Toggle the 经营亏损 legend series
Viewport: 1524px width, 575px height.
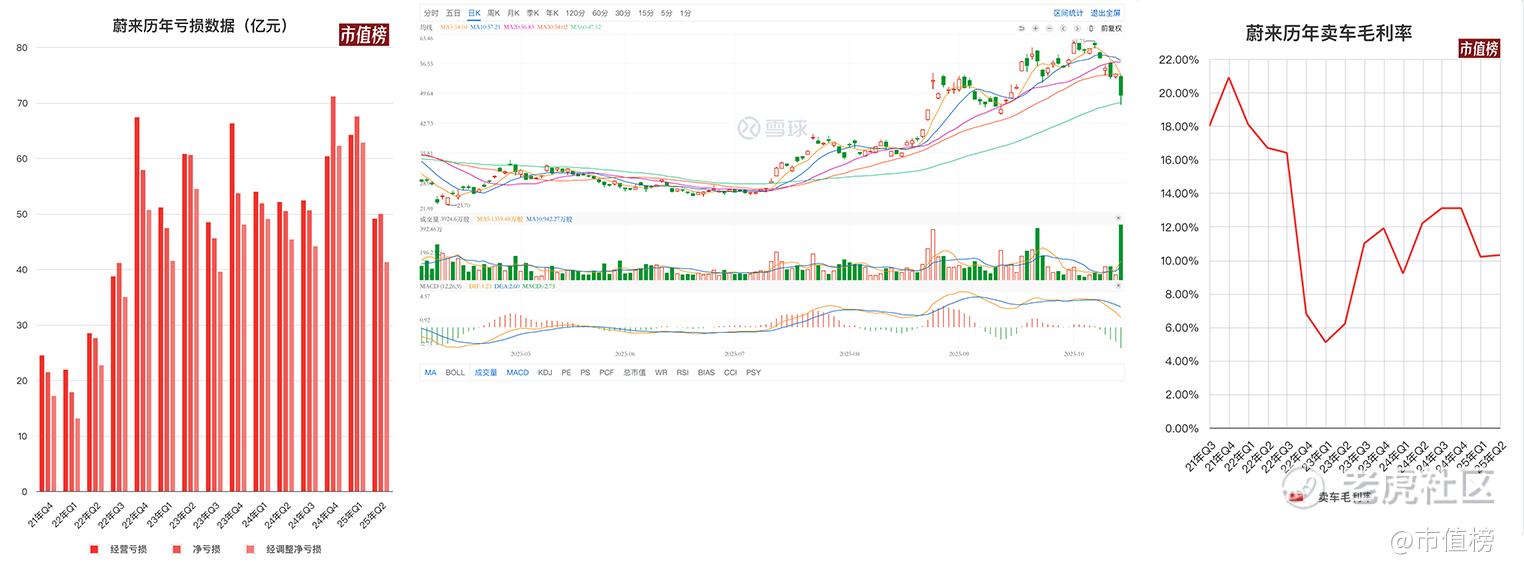118,549
